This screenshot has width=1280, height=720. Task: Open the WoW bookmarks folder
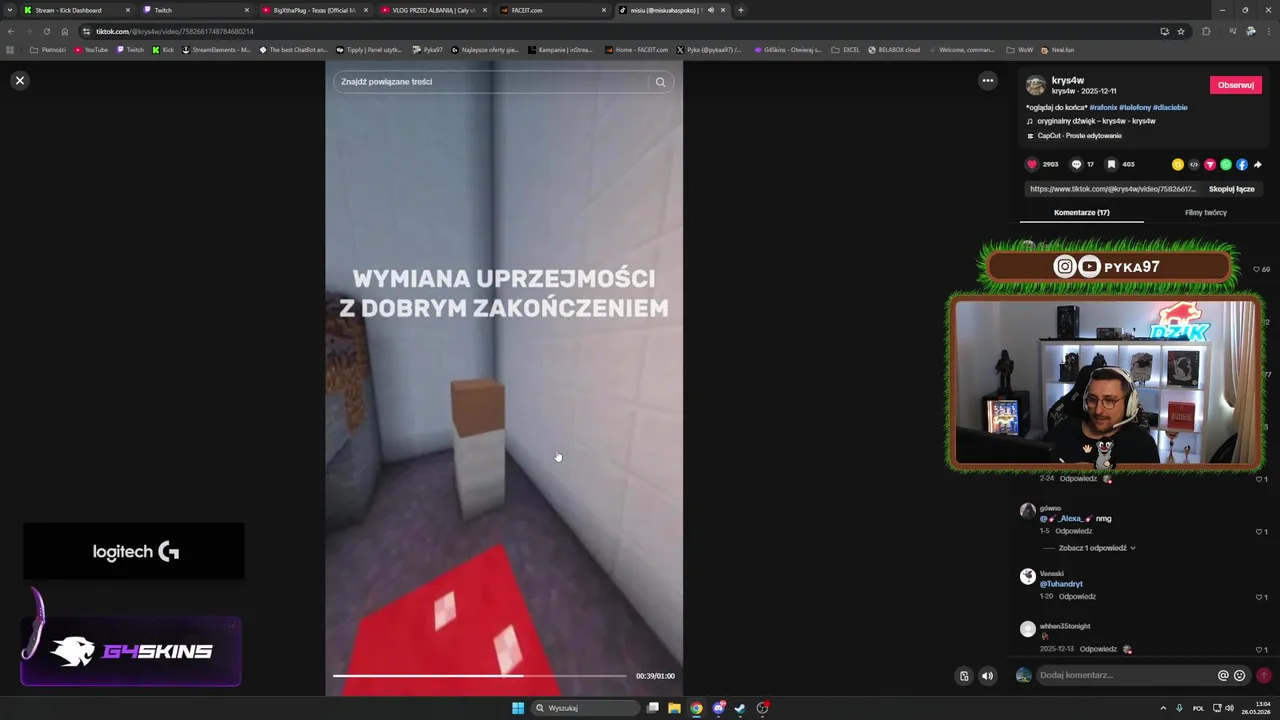[x=1019, y=49]
